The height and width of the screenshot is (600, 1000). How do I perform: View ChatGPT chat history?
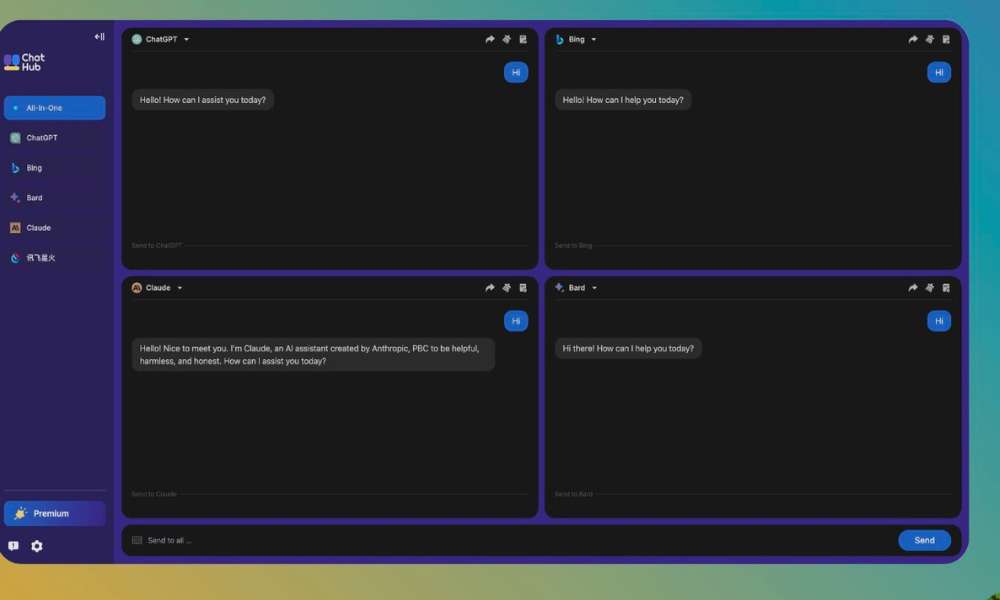pos(523,40)
